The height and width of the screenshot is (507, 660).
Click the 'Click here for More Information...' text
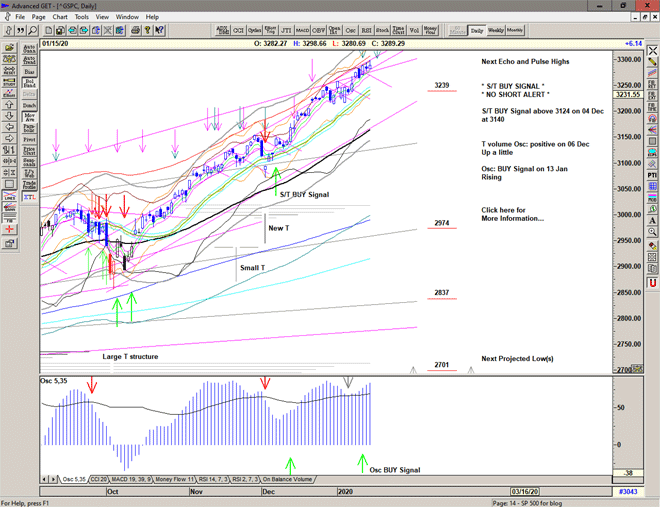coord(512,214)
